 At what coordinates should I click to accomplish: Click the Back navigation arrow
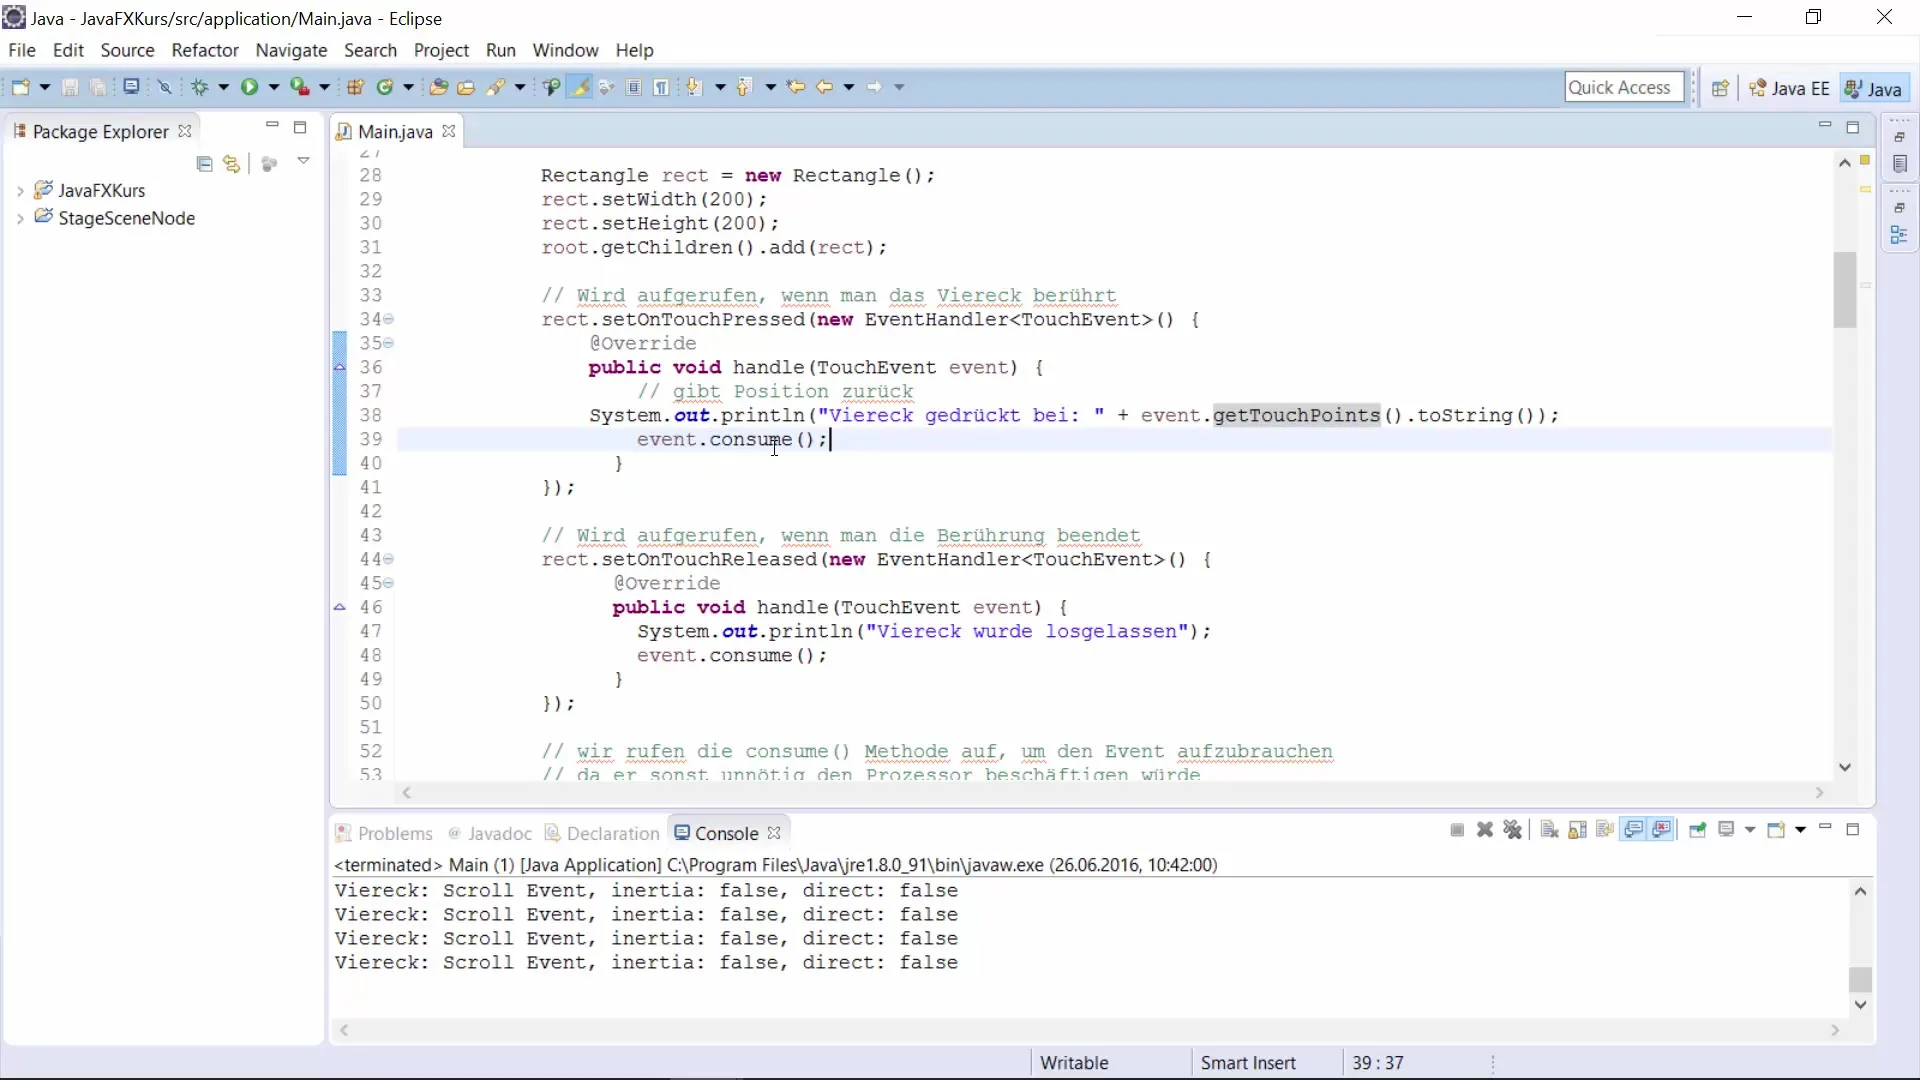[824, 87]
